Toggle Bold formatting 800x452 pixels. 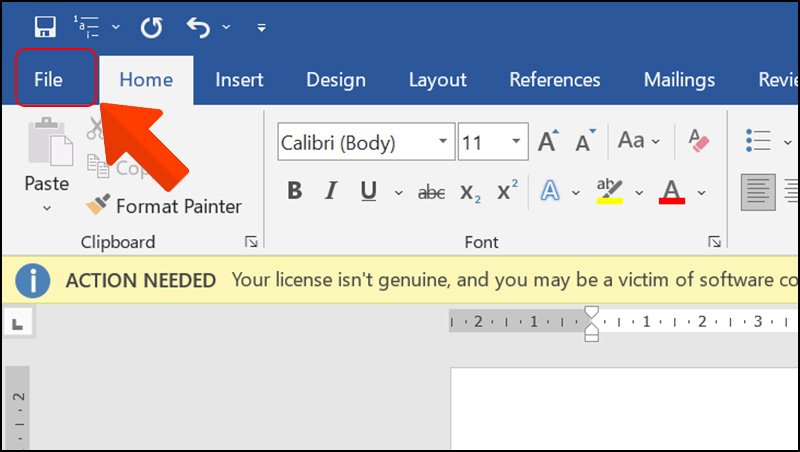point(294,191)
